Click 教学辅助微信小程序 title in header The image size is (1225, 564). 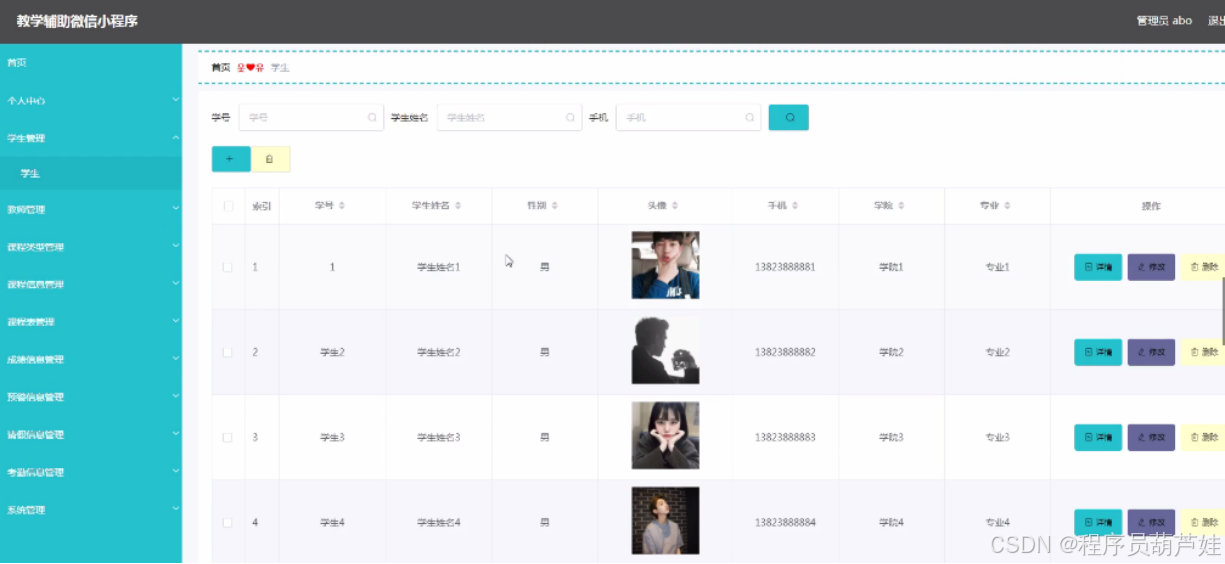coord(77,21)
